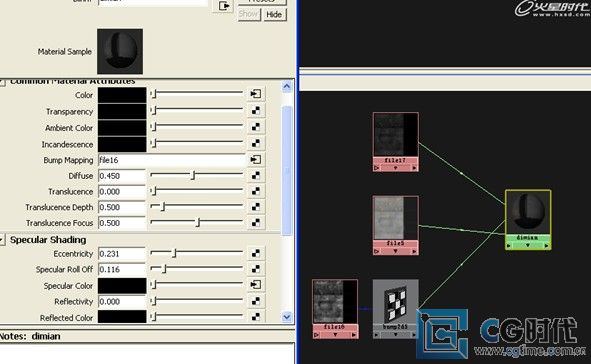Click the attribute panel scroll down arrow
This screenshot has height=364, width=591.
[x=286, y=317]
